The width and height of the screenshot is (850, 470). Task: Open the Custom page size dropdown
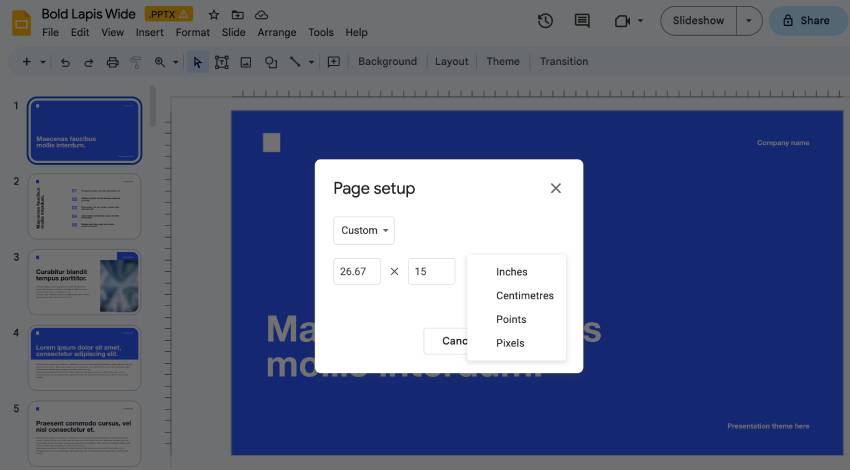click(x=364, y=231)
